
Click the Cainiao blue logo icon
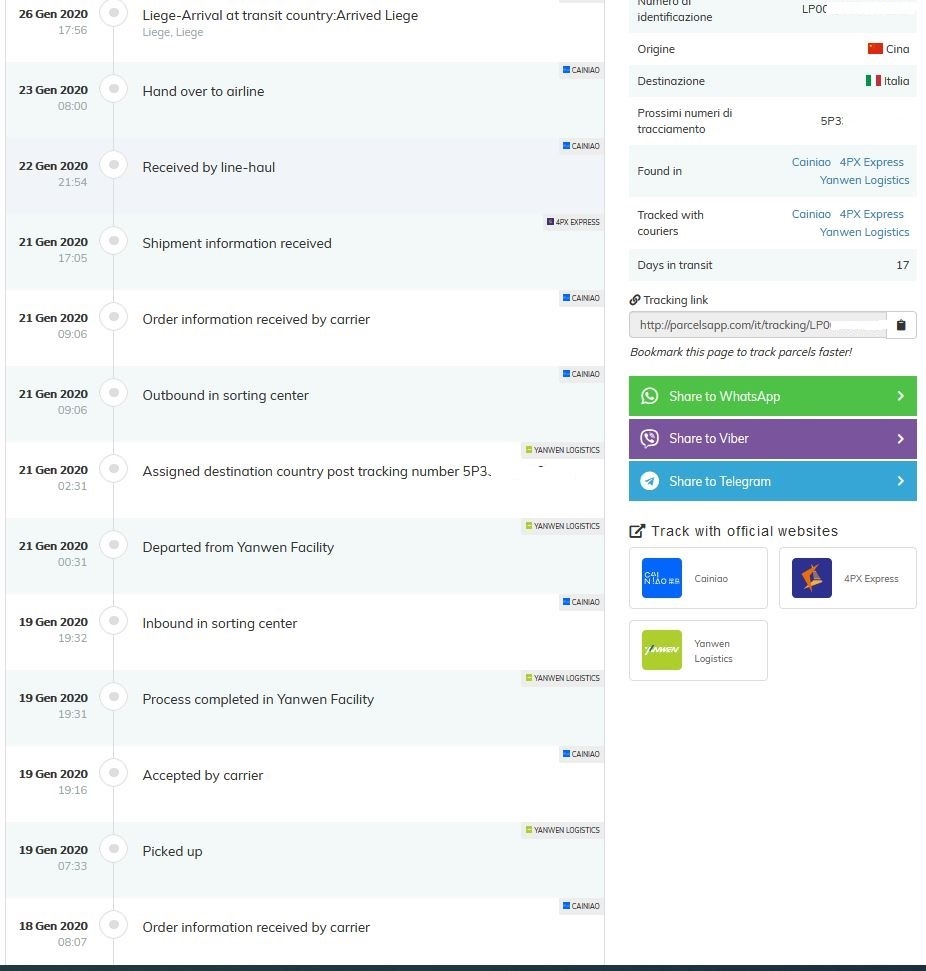[662, 578]
